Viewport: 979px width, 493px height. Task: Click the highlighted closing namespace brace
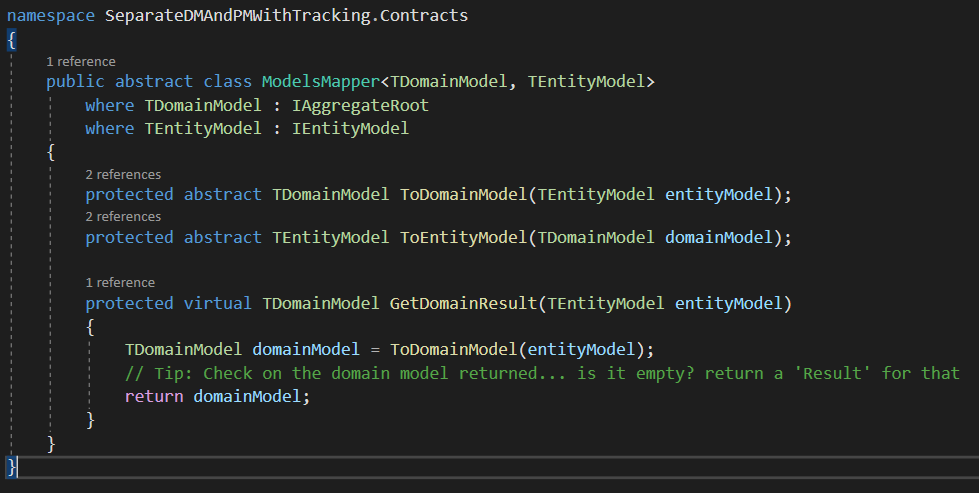(11, 467)
